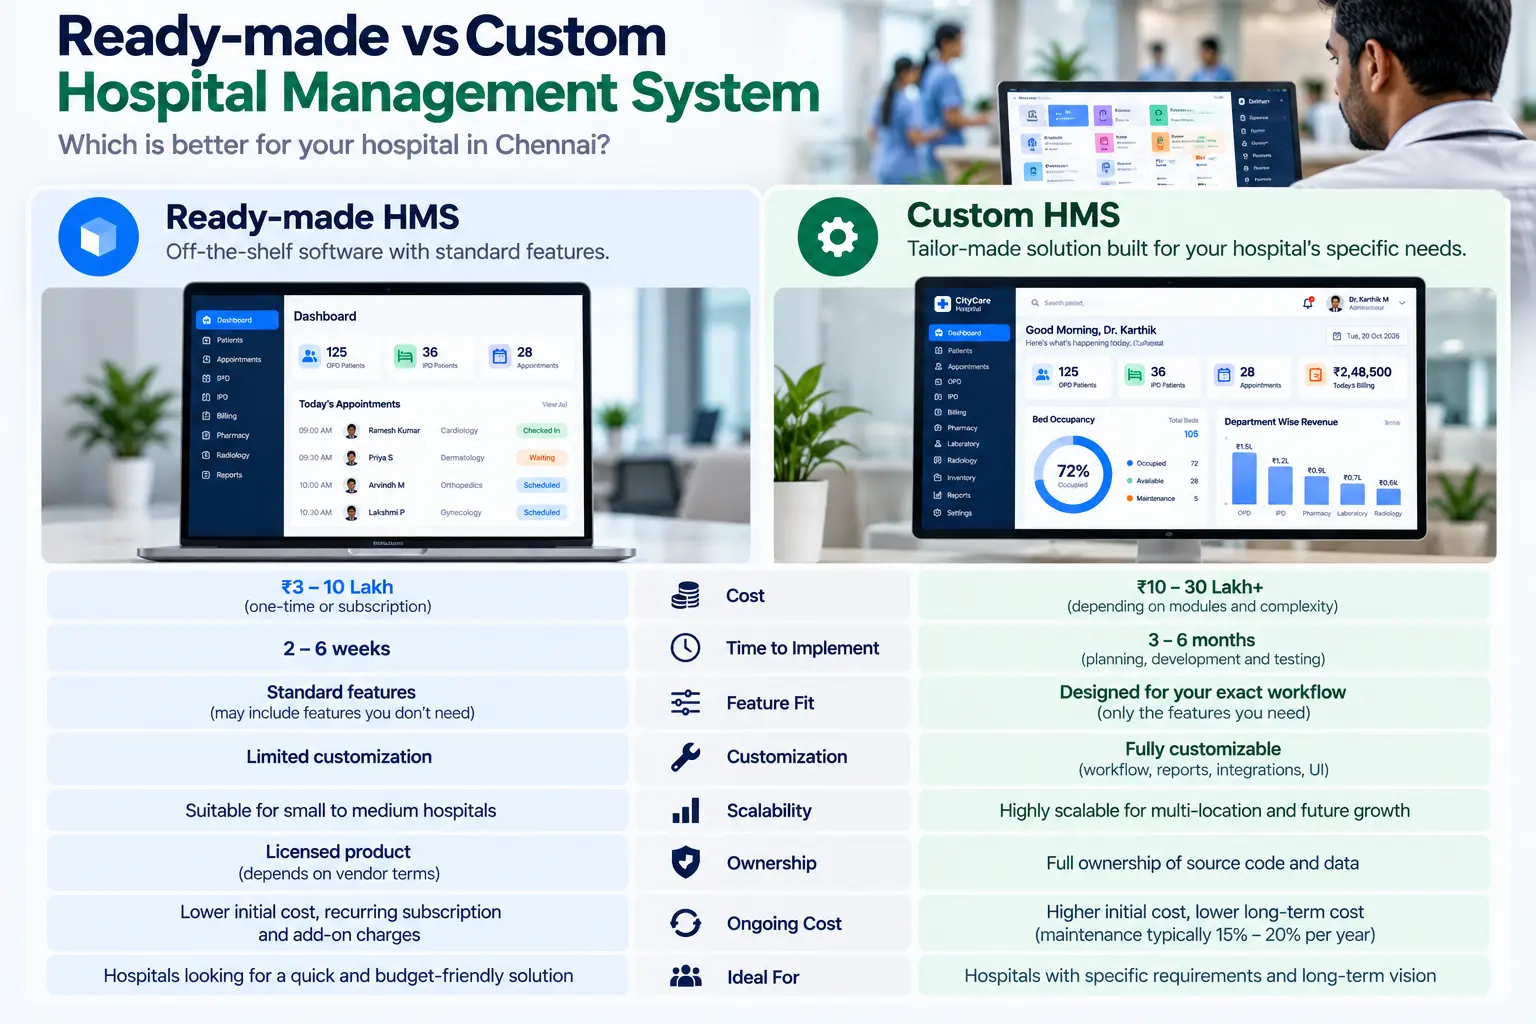Click "Suitable for small to medium hospitals"
The image size is (1536, 1024).
(341, 811)
